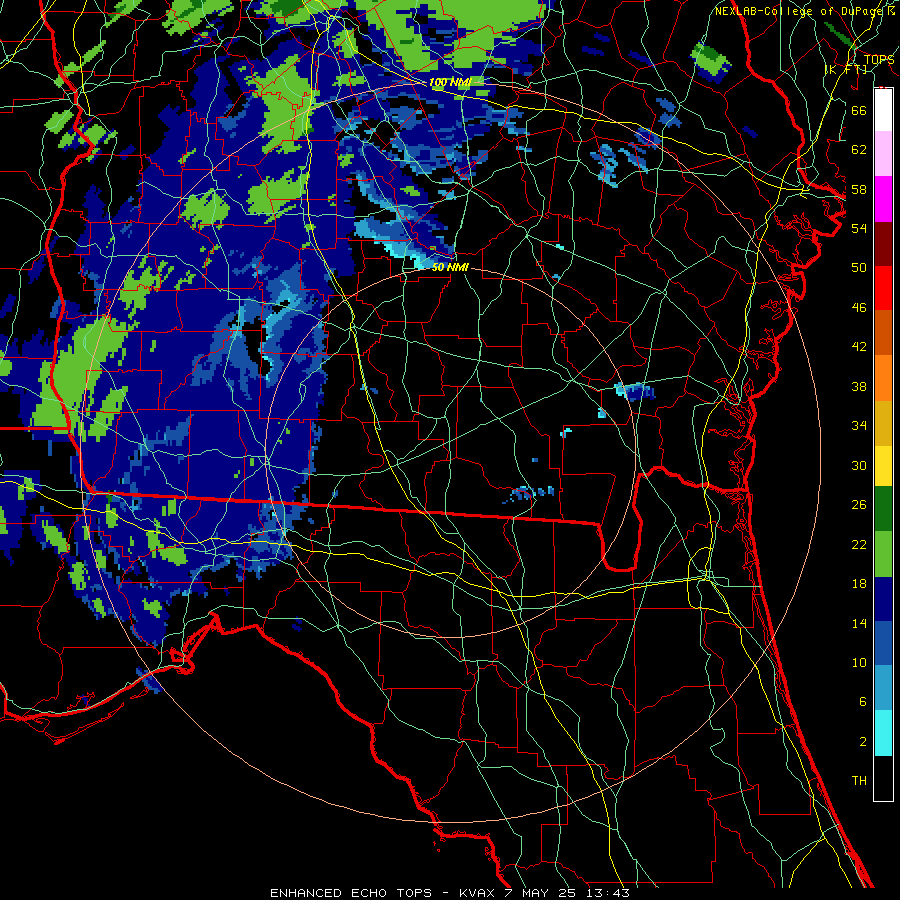Click the TOPS legend heading
This screenshot has width=900, height=900.
pyautogui.click(x=879, y=60)
